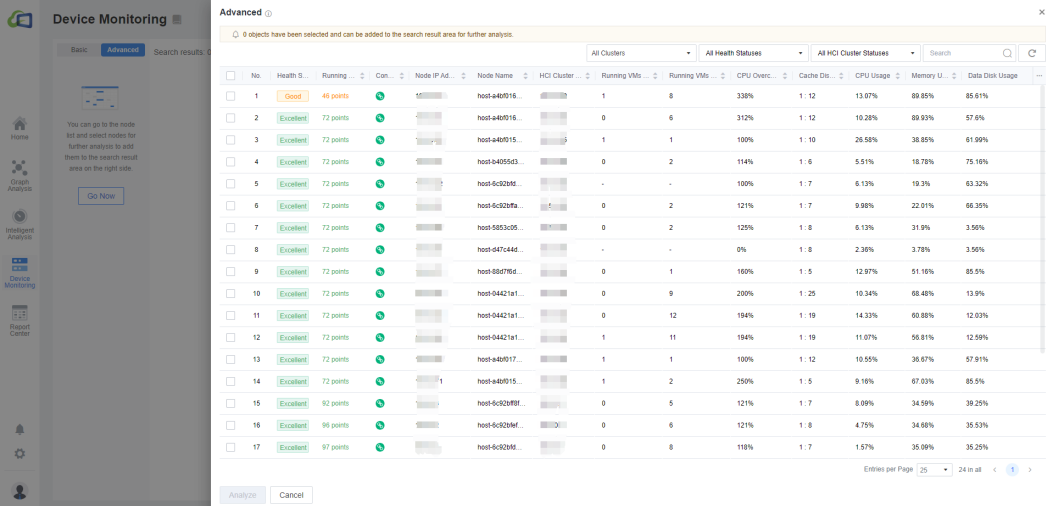Click the Cancel button
Screen dimensions: 1053x506
click(291, 495)
